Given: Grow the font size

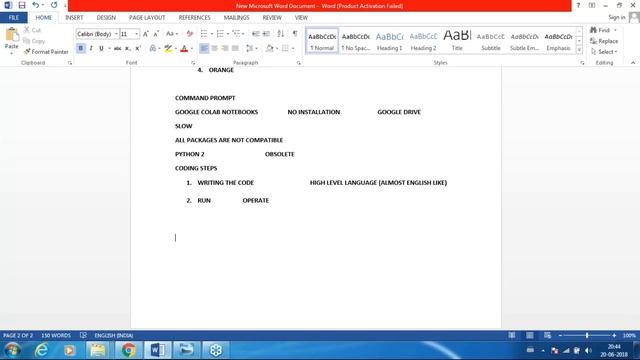Looking at the screenshot, I should [146, 34].
